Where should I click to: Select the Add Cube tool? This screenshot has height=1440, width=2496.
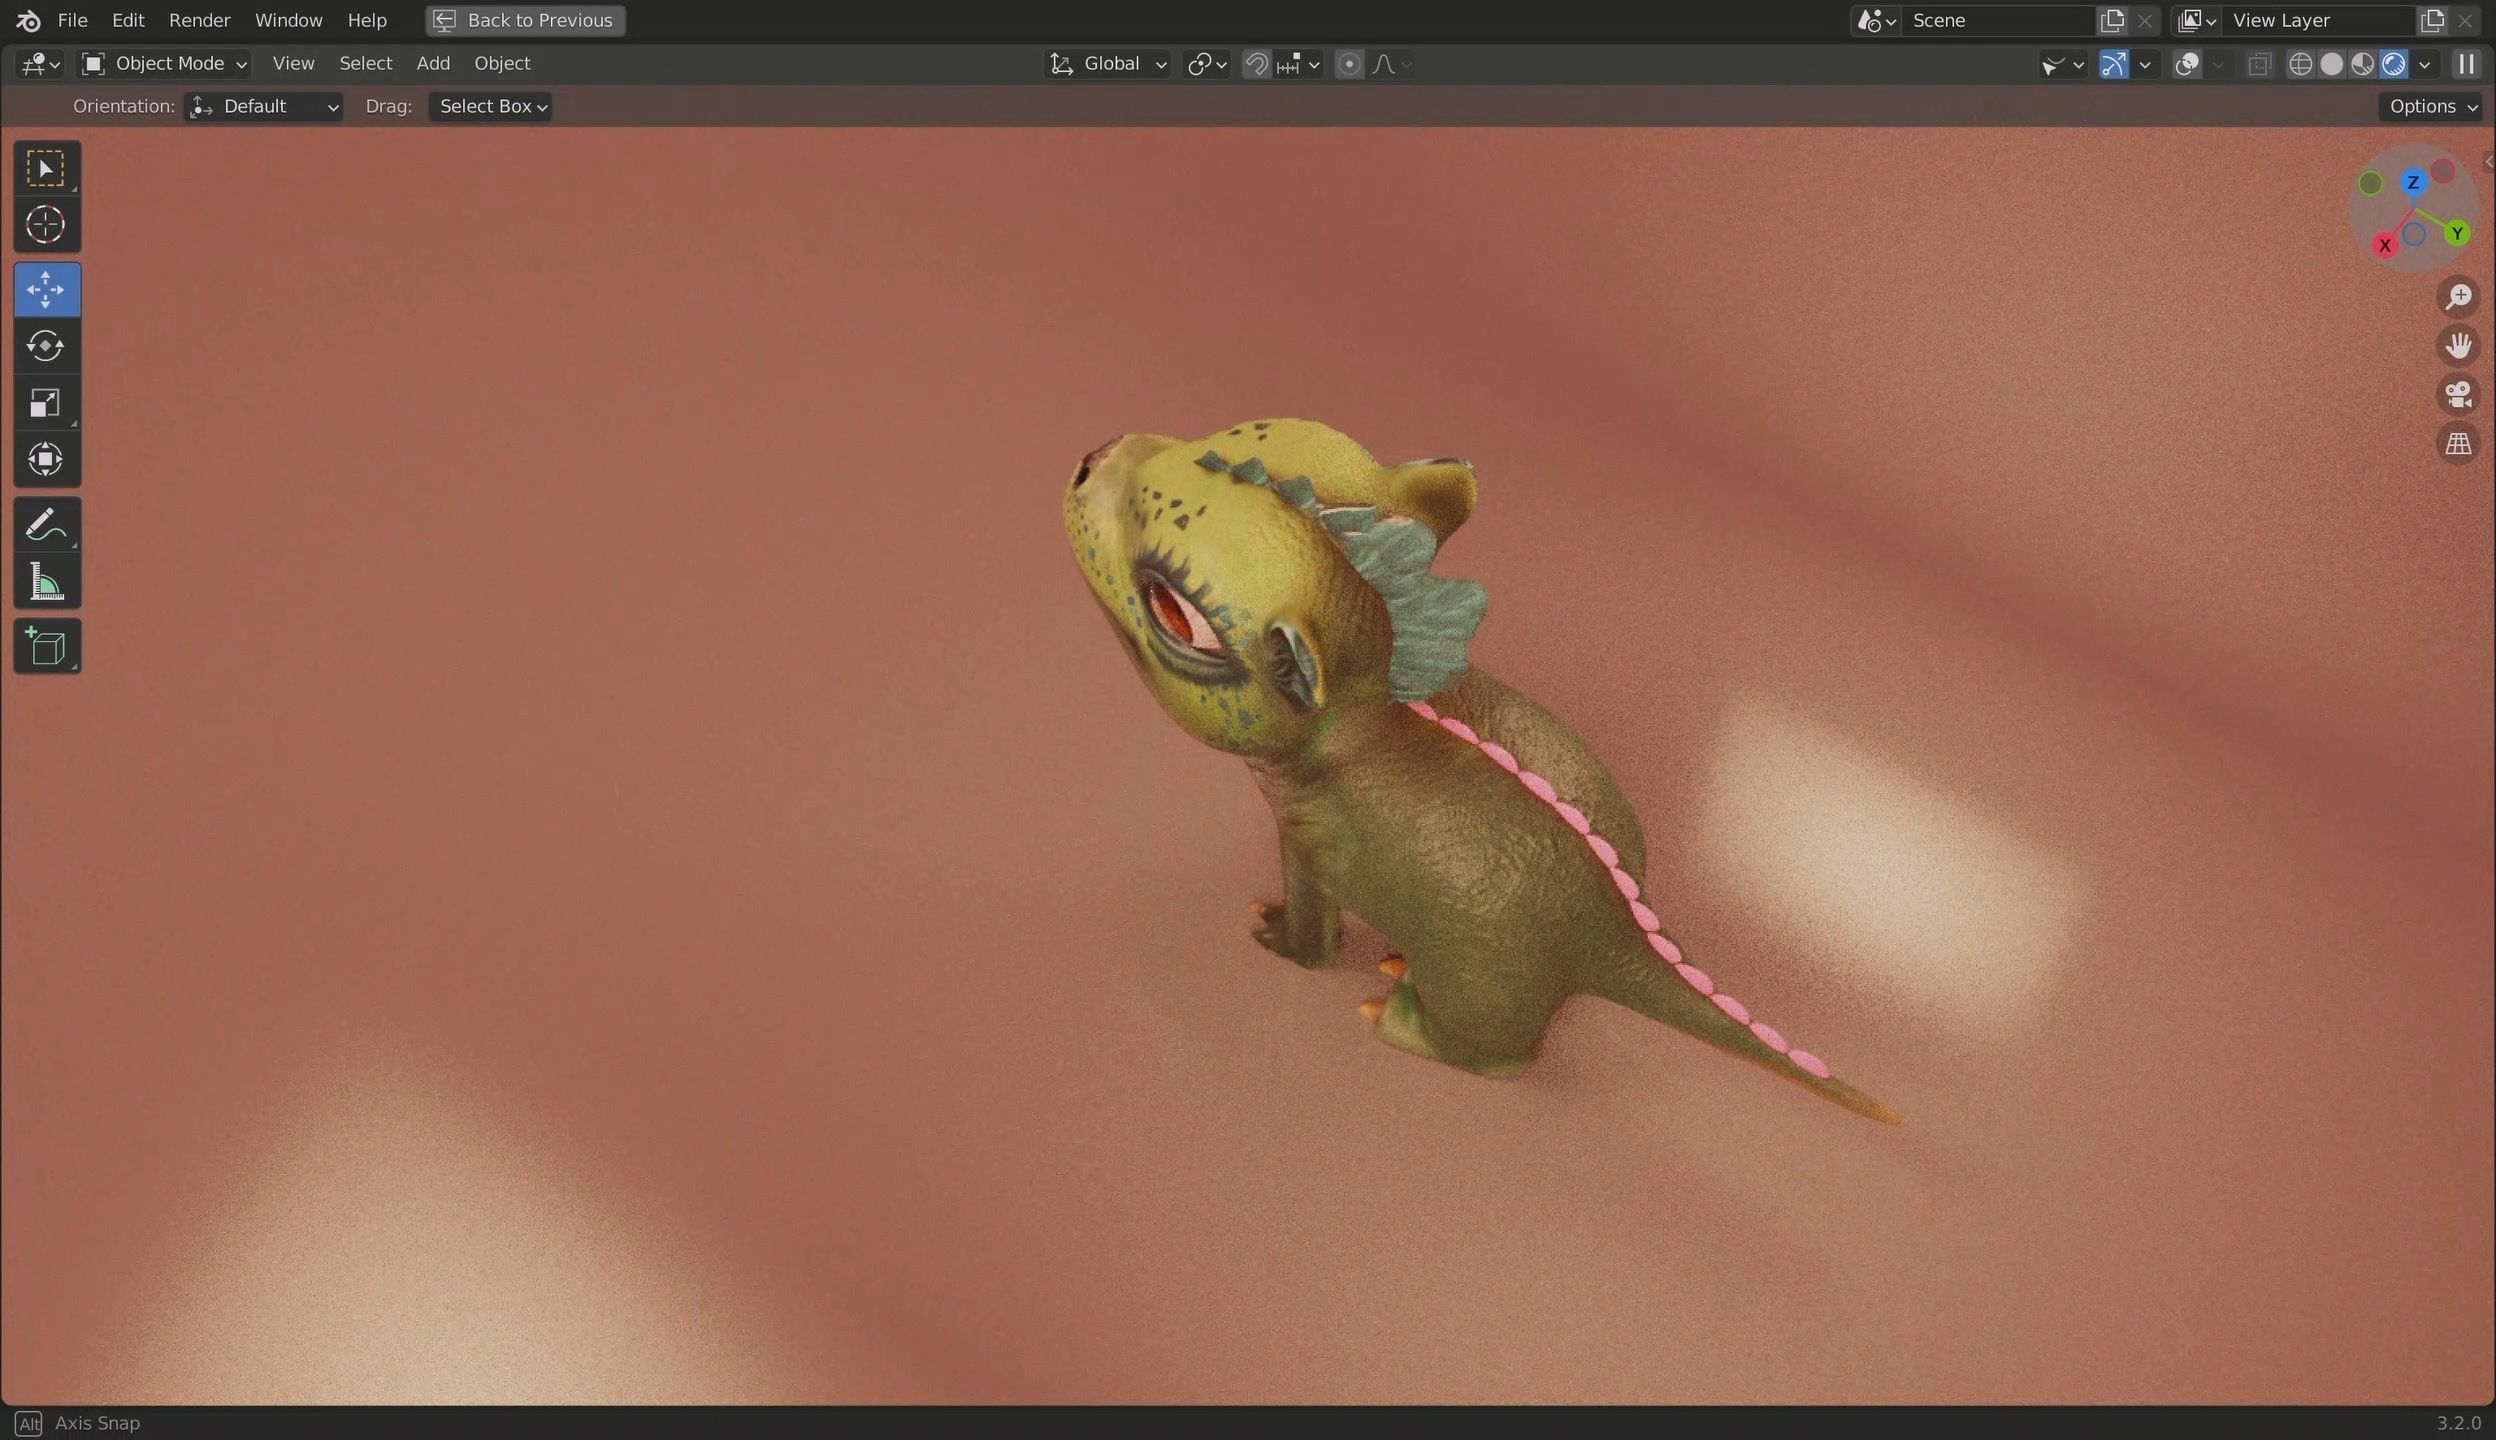46,646
